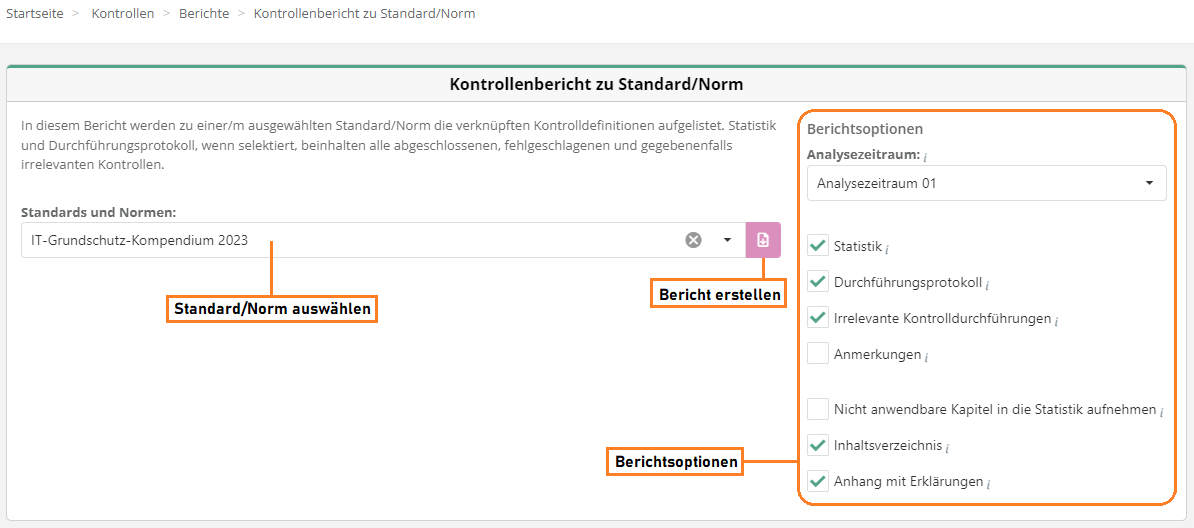Enable the Anmerkungen checkbox
This screenshot has width=1194, height=528.
click(x=818, y=354)
